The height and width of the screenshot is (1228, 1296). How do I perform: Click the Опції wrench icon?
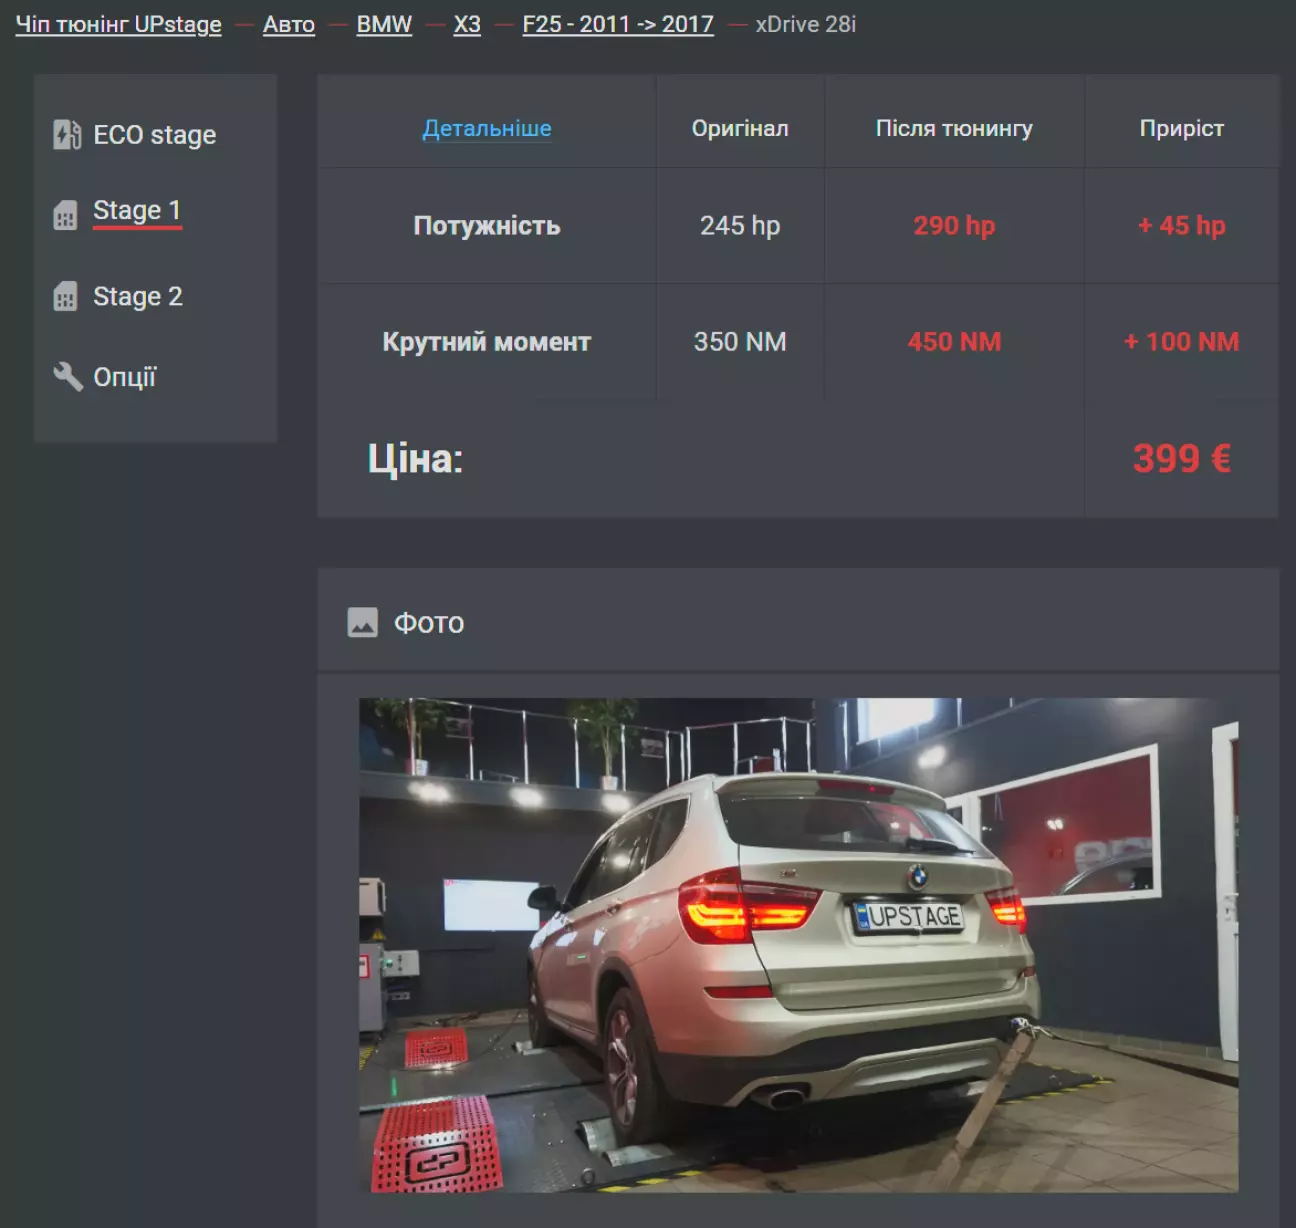(x=67, y=376)
